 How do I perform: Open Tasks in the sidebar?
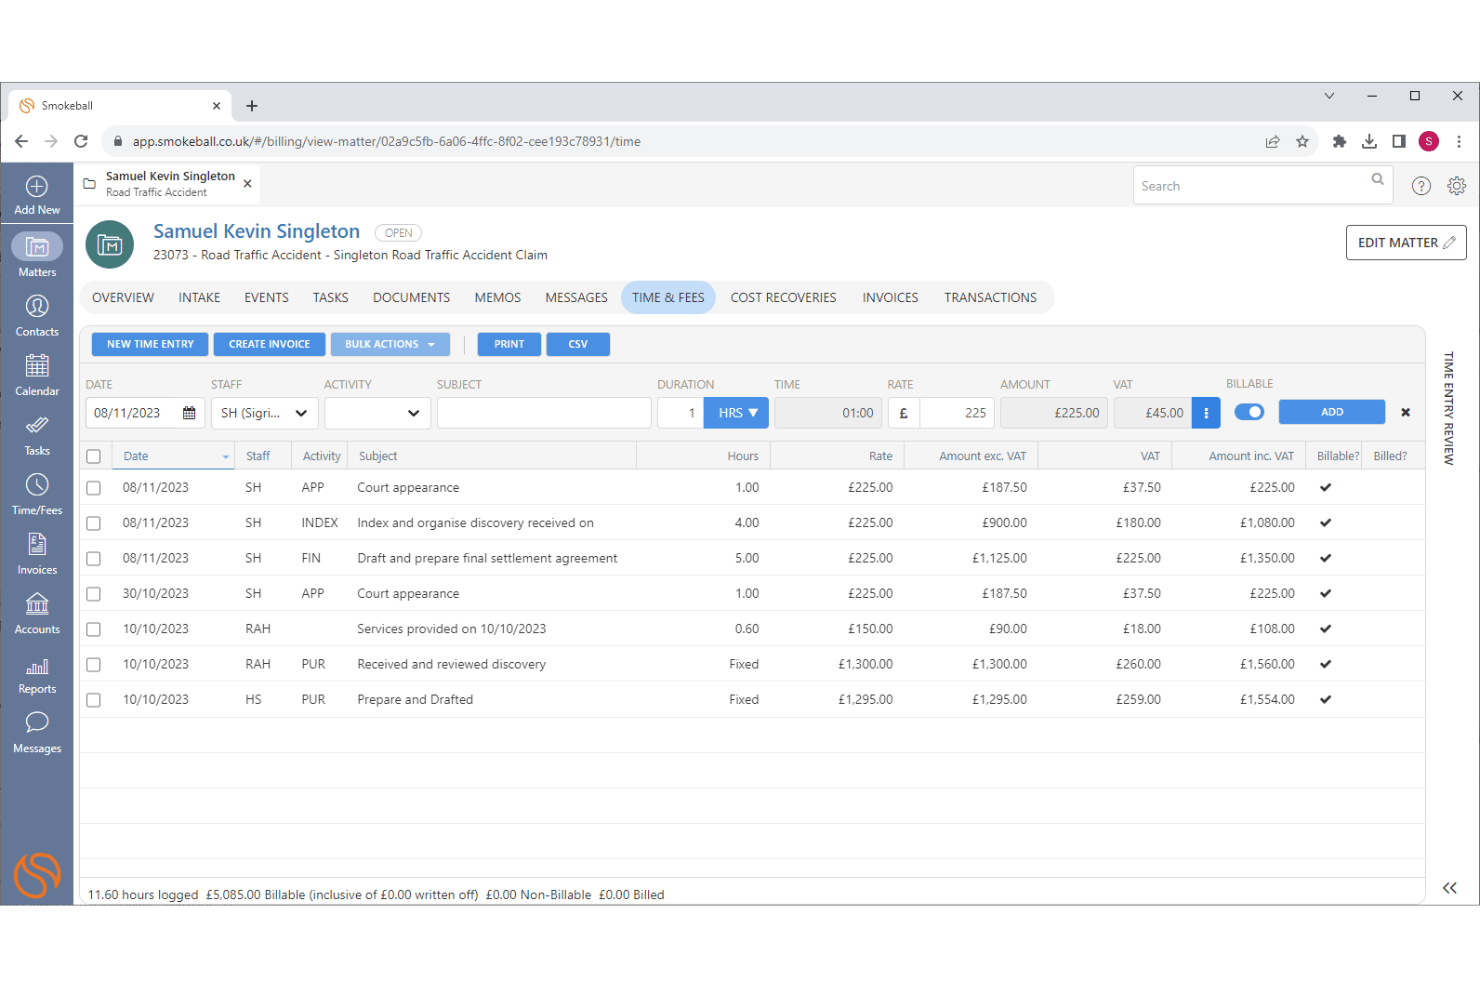pyautogui.click(x=37, y=435)
